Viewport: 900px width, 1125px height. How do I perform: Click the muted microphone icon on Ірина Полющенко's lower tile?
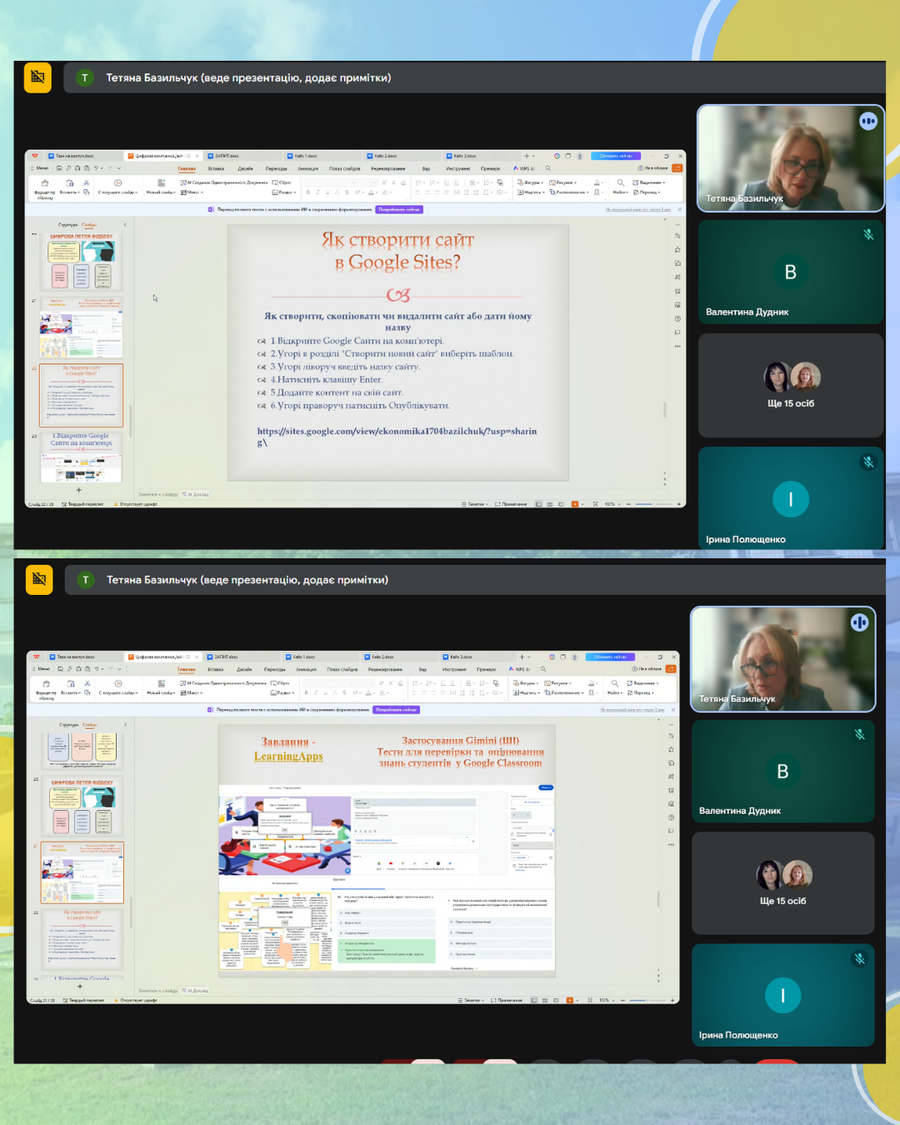tap(859, 959)
